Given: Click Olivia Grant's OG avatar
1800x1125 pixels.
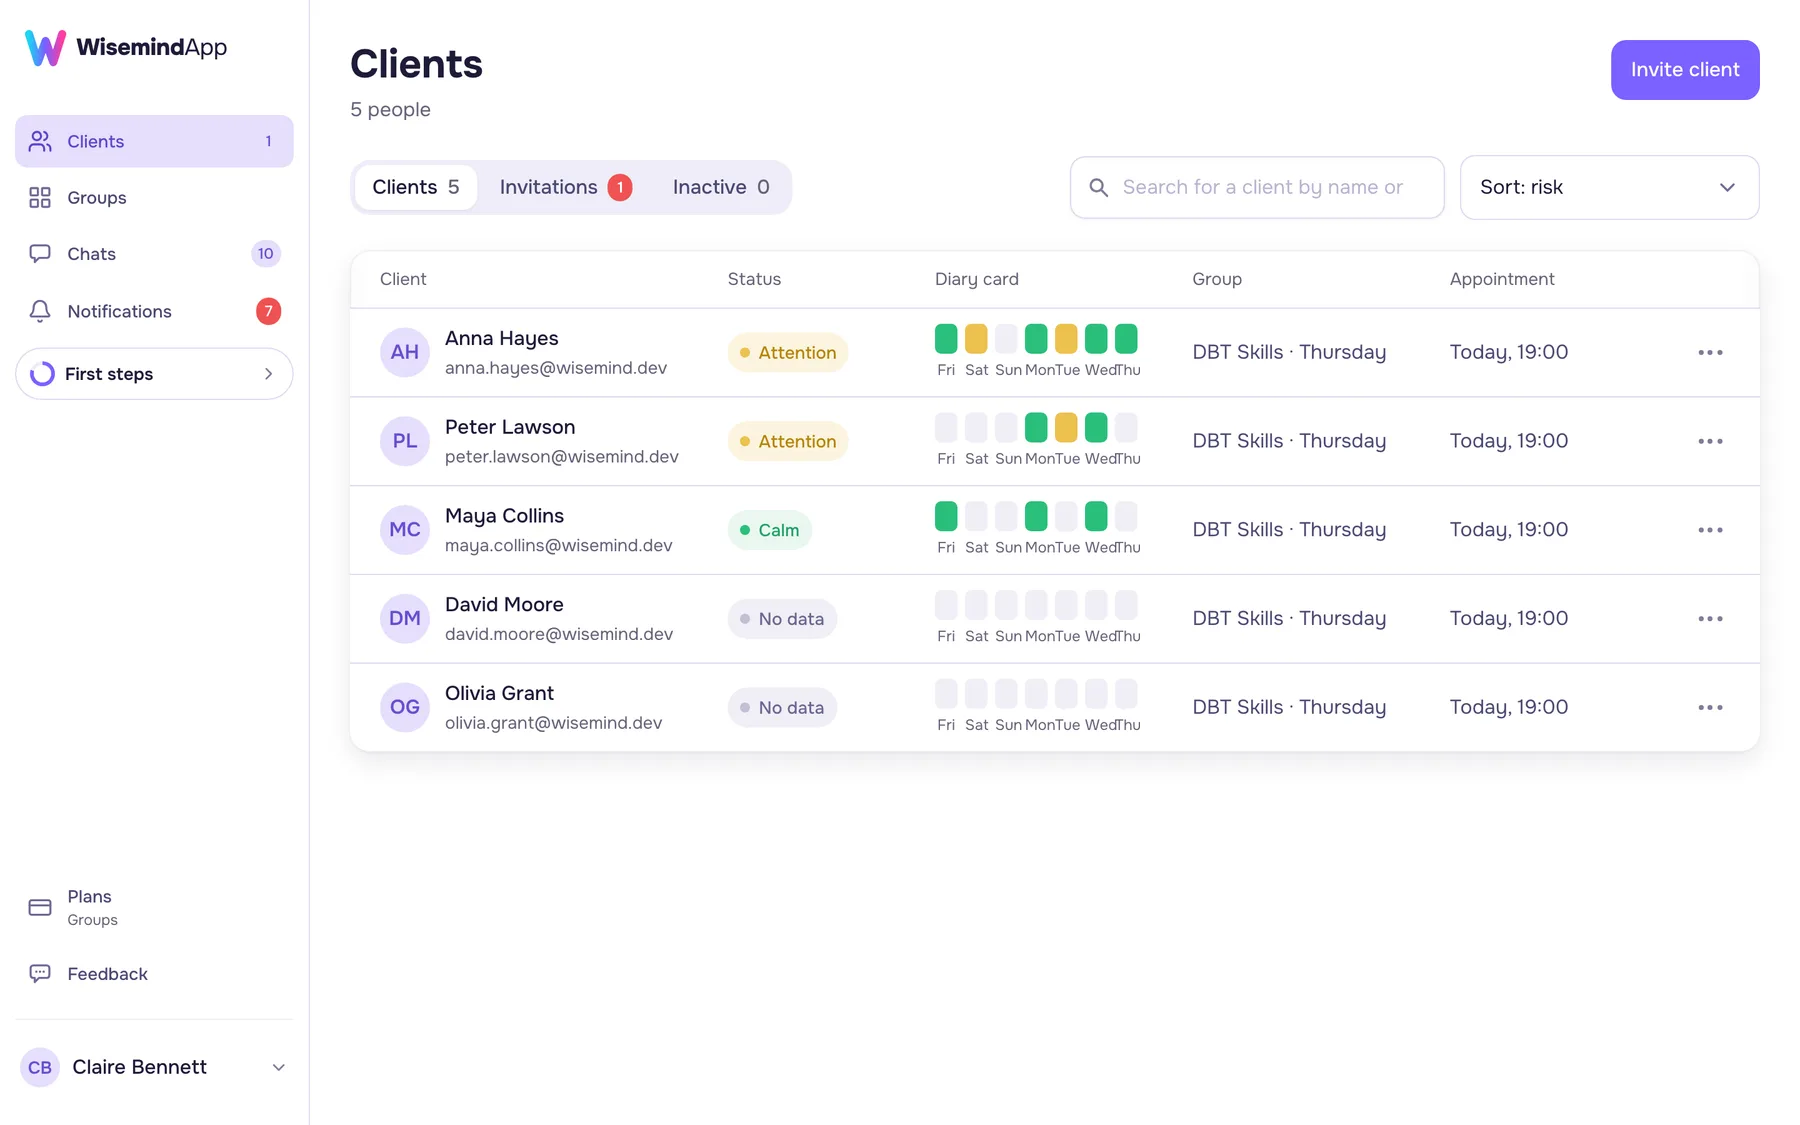Looking at the screenshot, I should (405, 707).
